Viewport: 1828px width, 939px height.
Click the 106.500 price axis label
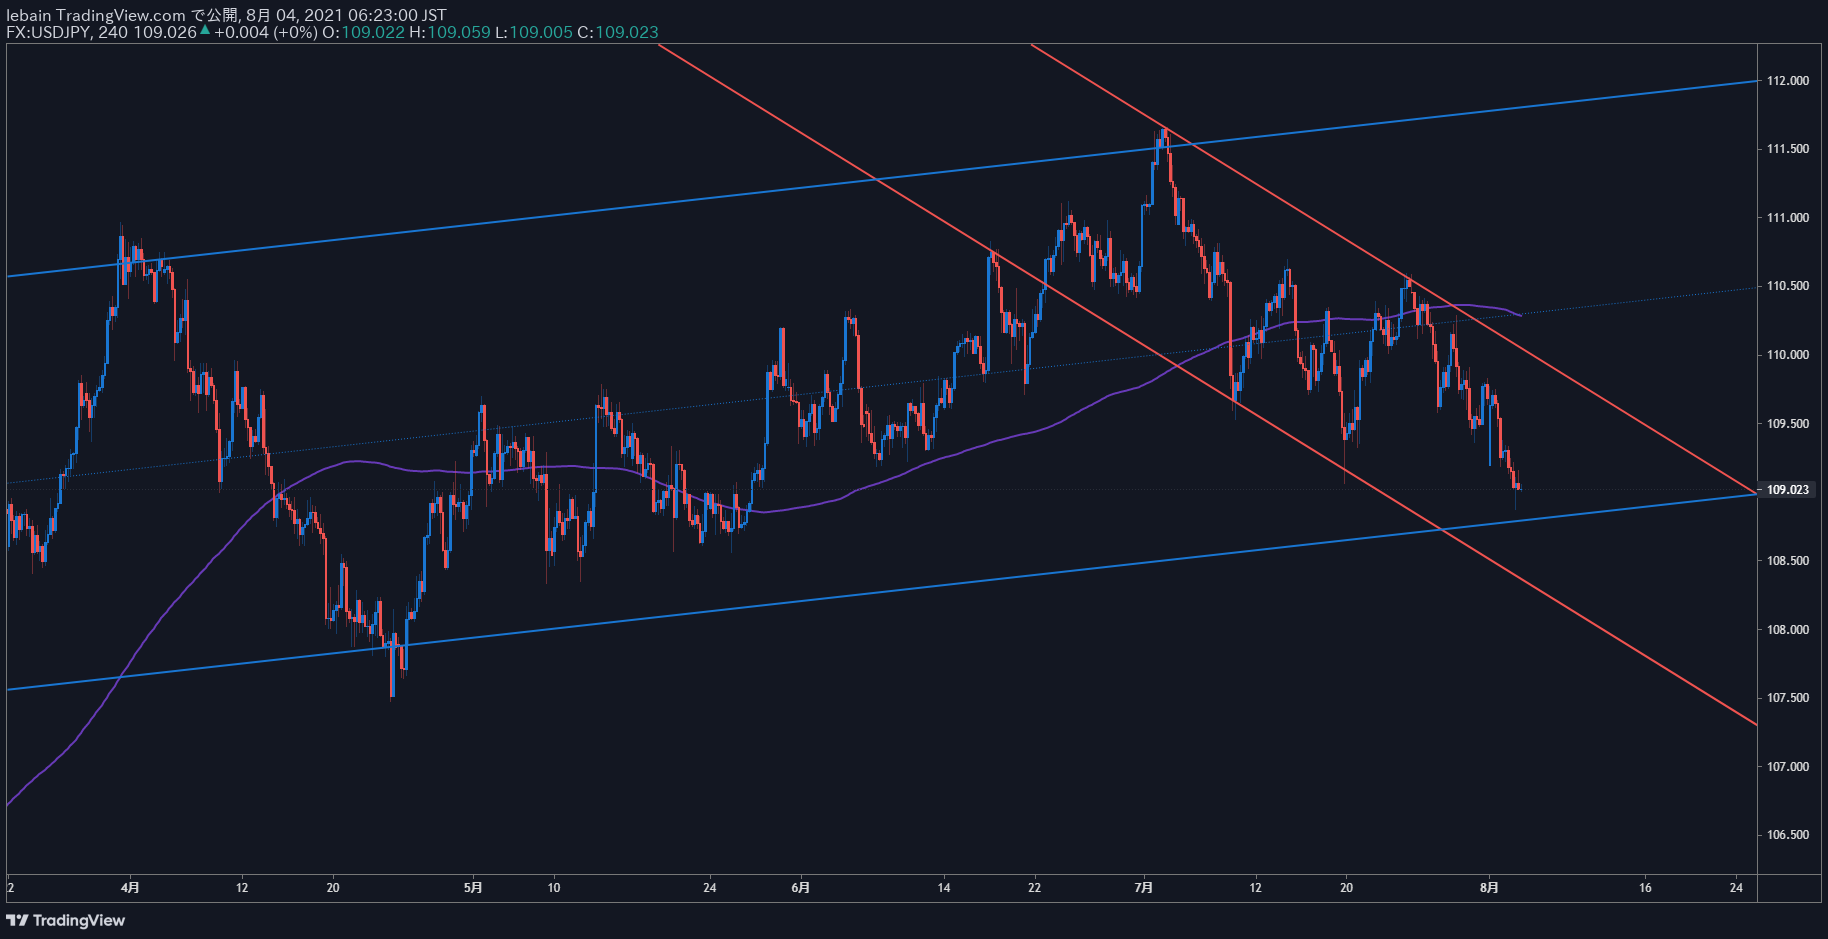click(x=1788, y=835)
